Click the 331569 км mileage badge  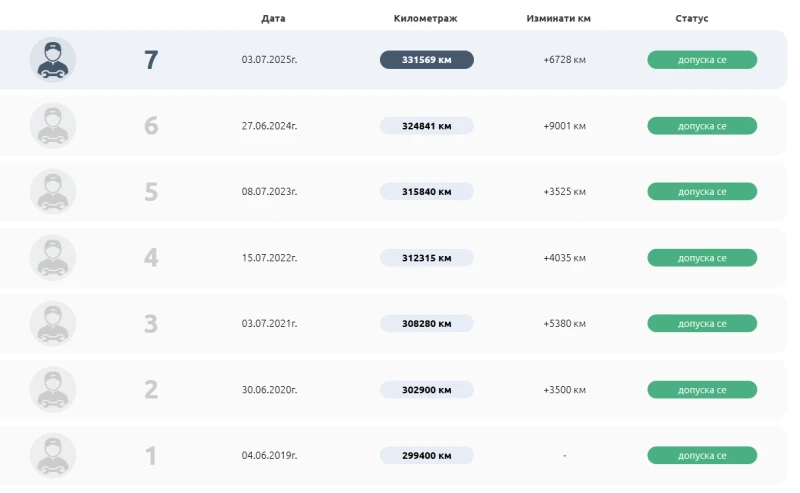click(x=427, y=60)
